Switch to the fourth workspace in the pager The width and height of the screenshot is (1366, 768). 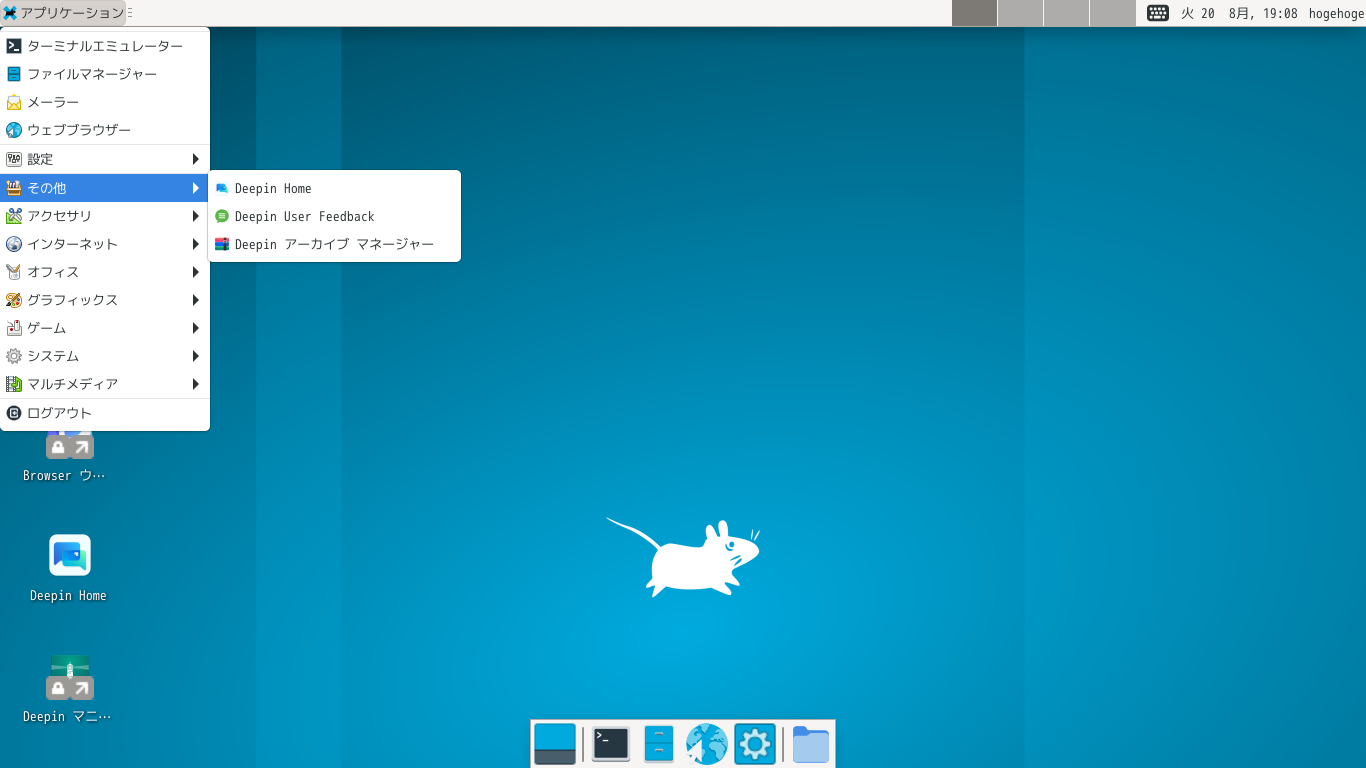[1112, 13]
